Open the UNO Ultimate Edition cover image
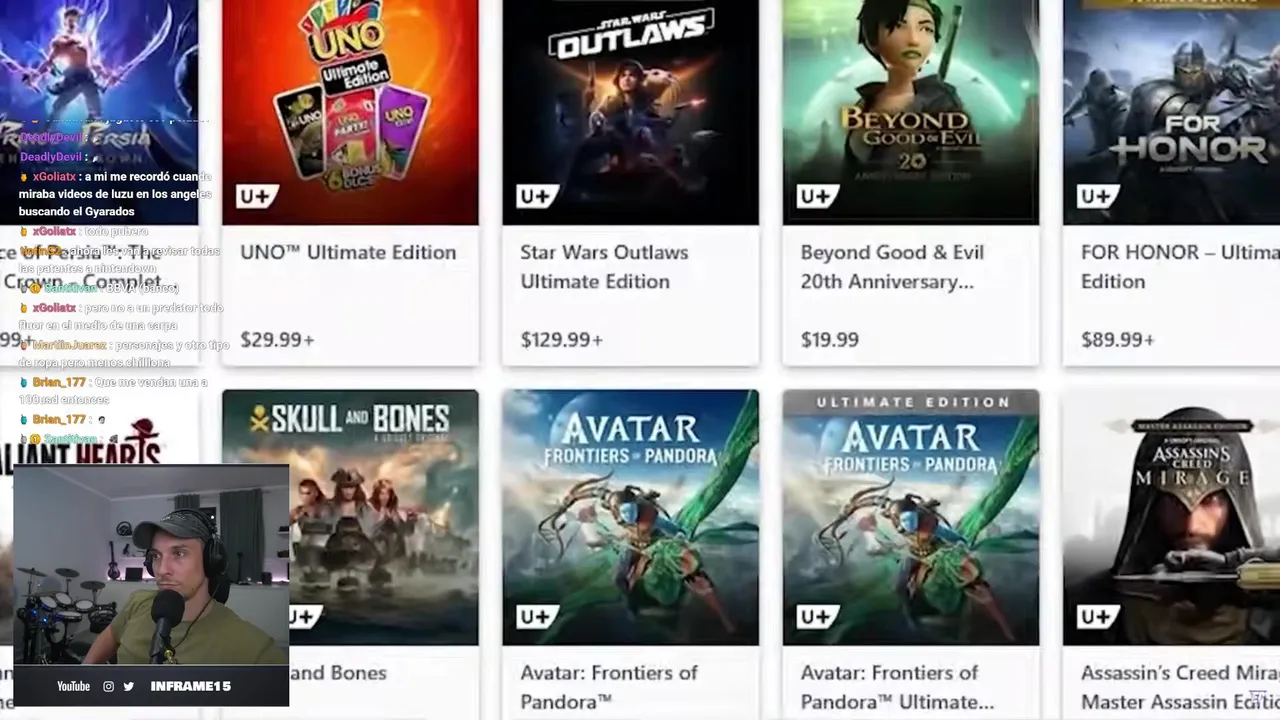 point(350,112)
